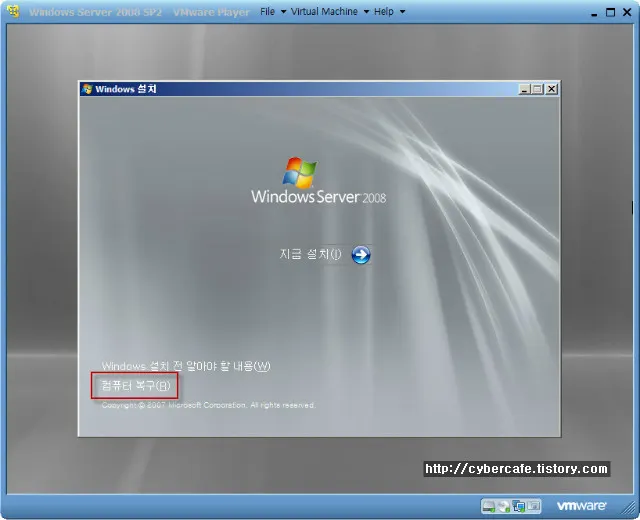Click the Microsoft copyright 2007 text

pos(208,405)
